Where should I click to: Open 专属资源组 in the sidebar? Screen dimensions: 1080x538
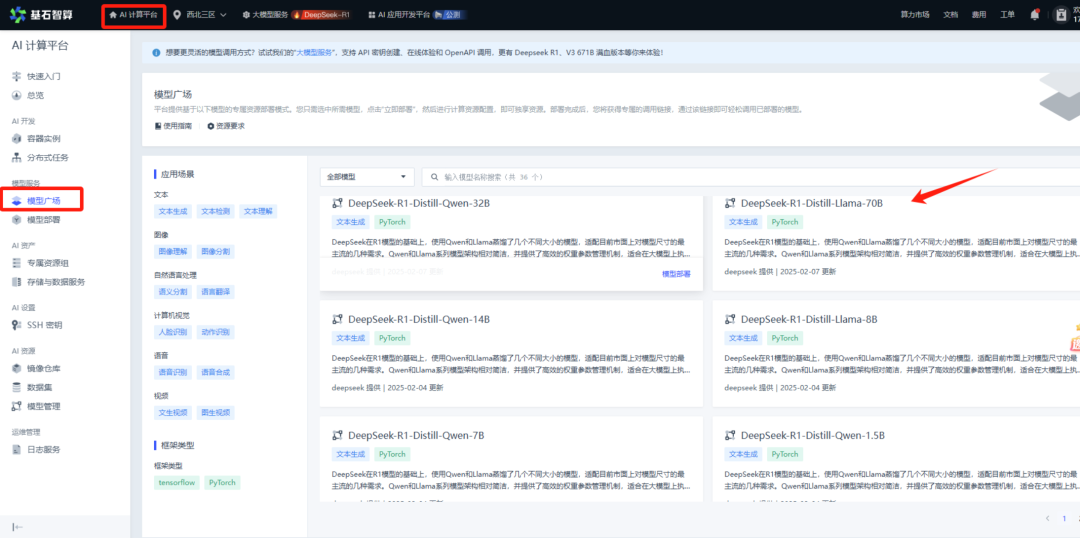click(x=48, y=262)
